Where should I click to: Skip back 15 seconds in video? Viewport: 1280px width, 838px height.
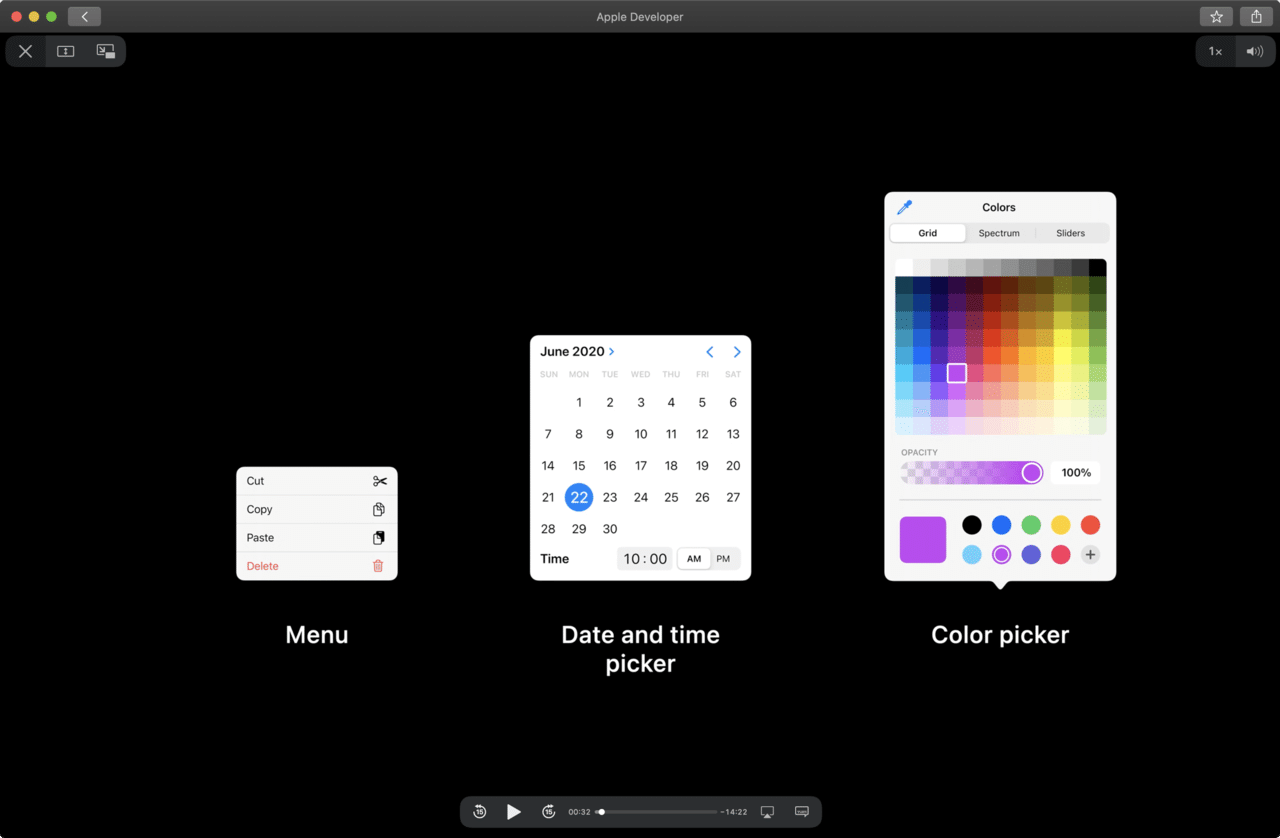click(480, 812)
